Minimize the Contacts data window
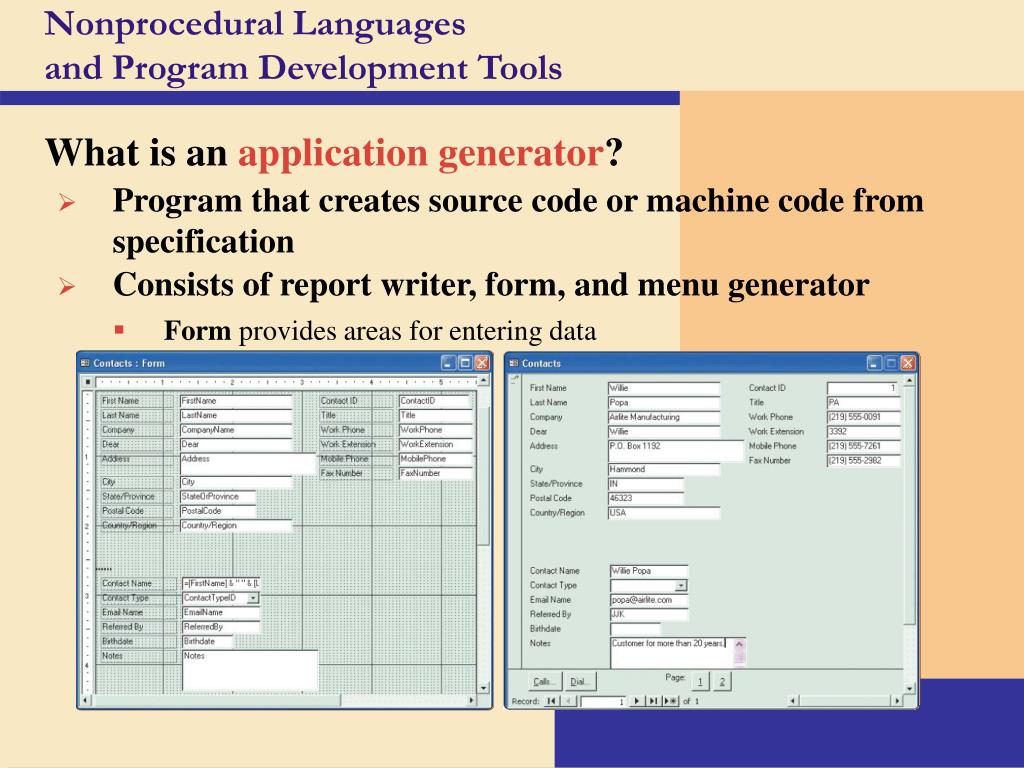 pos(874,363)
